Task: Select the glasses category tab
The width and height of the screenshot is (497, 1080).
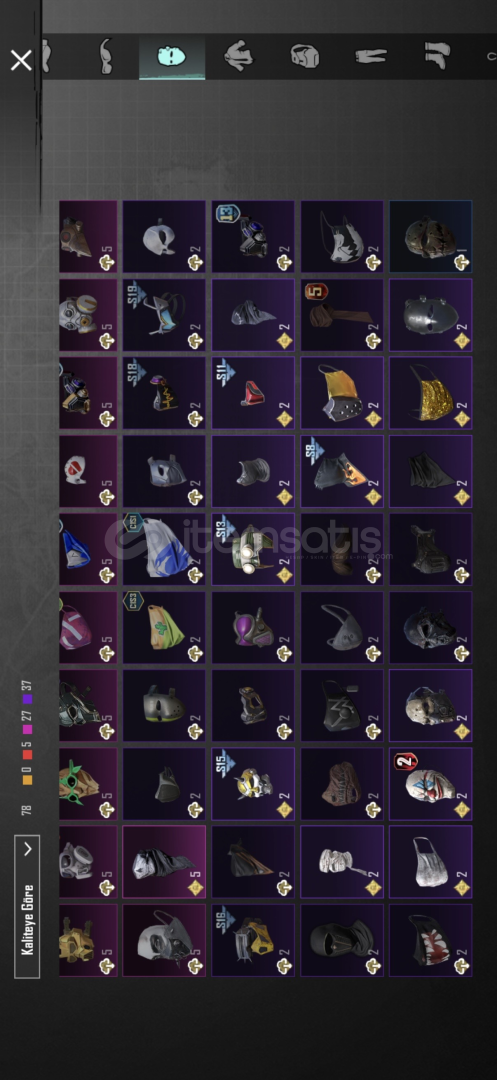Action: point(105,56)
